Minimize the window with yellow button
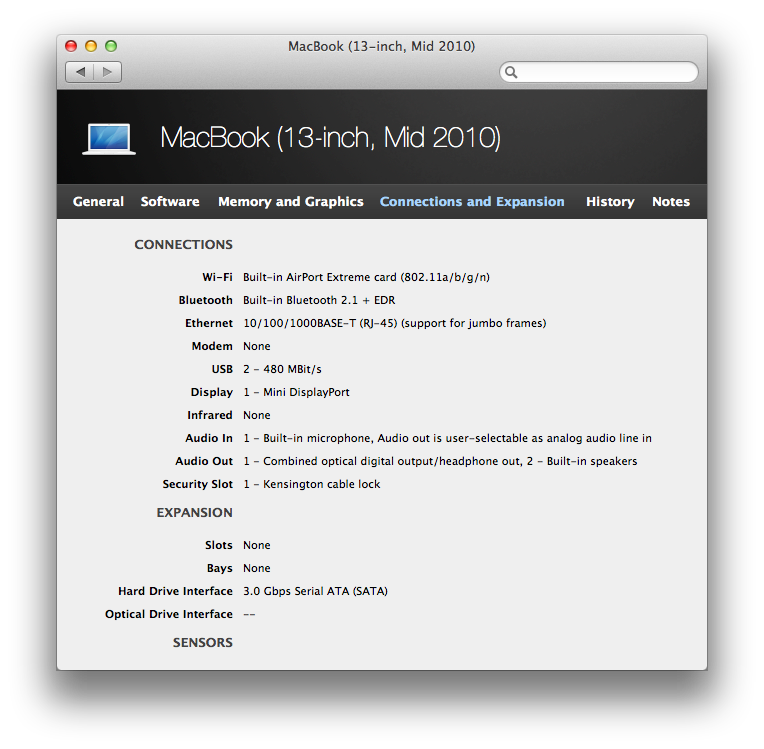The height and width of the screenshot is (749, 764). tap(91, 46)
